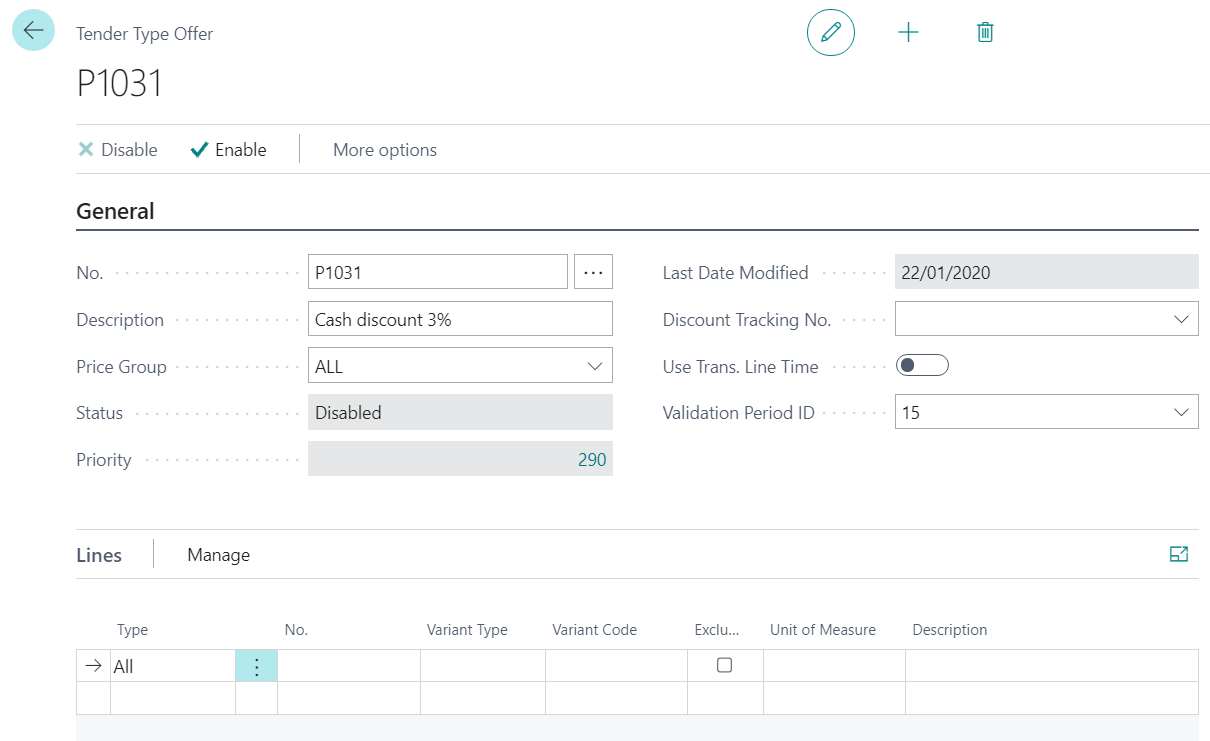This screenshot has height=741, width=1210.
Task: Check the Exclude checkbox in first line
Action: point(725,666)
